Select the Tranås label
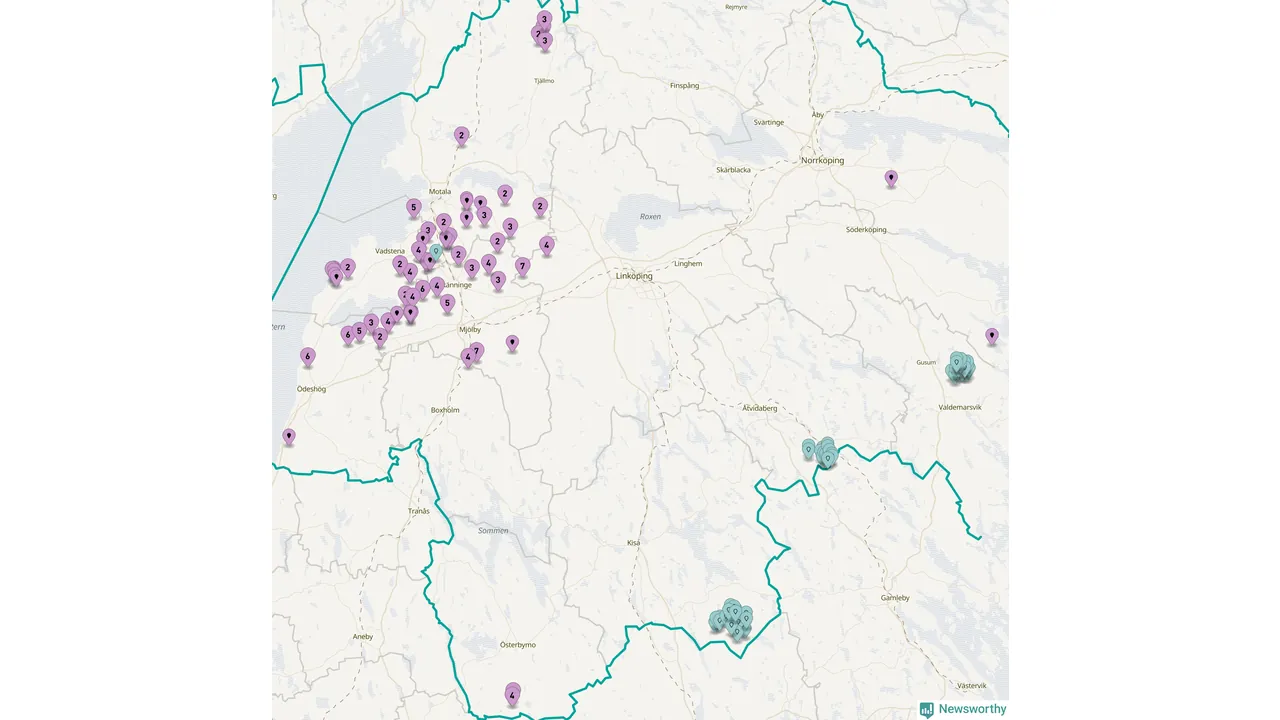1280x720 pixels. (x=419, y=511)
